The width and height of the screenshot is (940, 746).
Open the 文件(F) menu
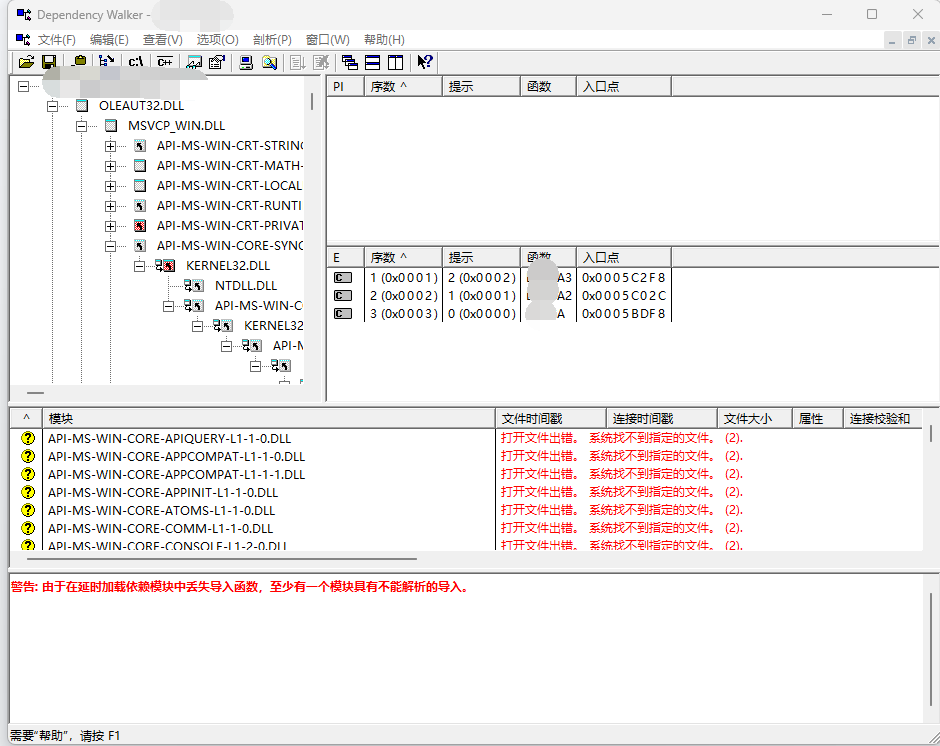[x=56, y=40]
